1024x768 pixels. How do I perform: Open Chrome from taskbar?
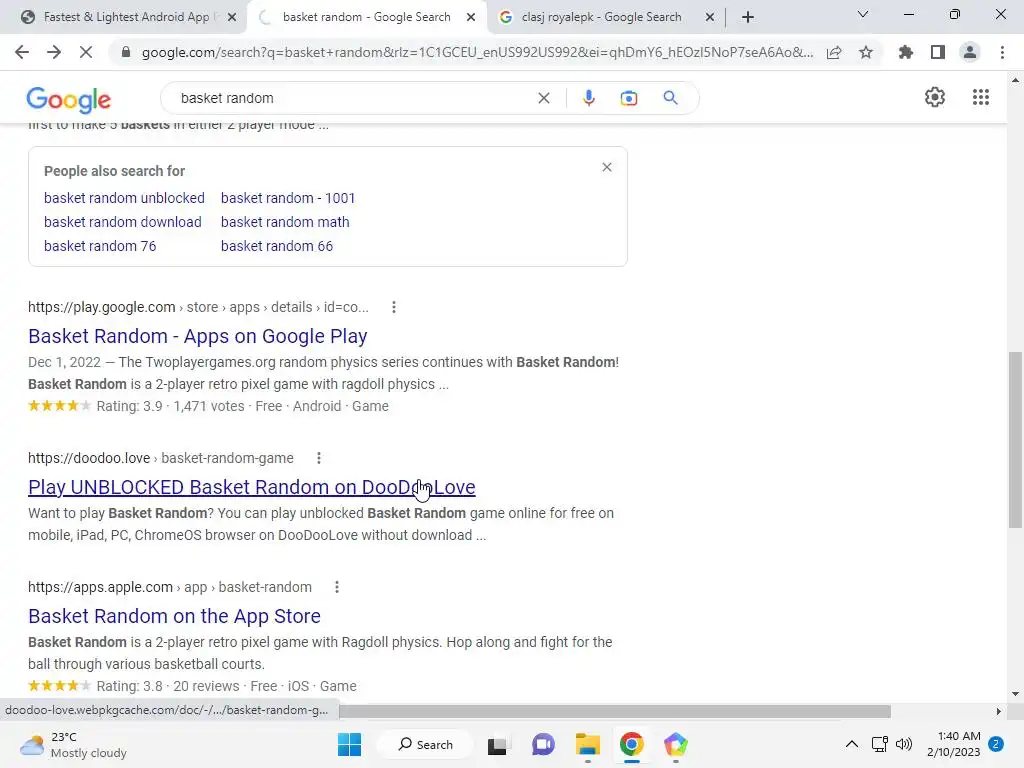(x=632, y=744)
